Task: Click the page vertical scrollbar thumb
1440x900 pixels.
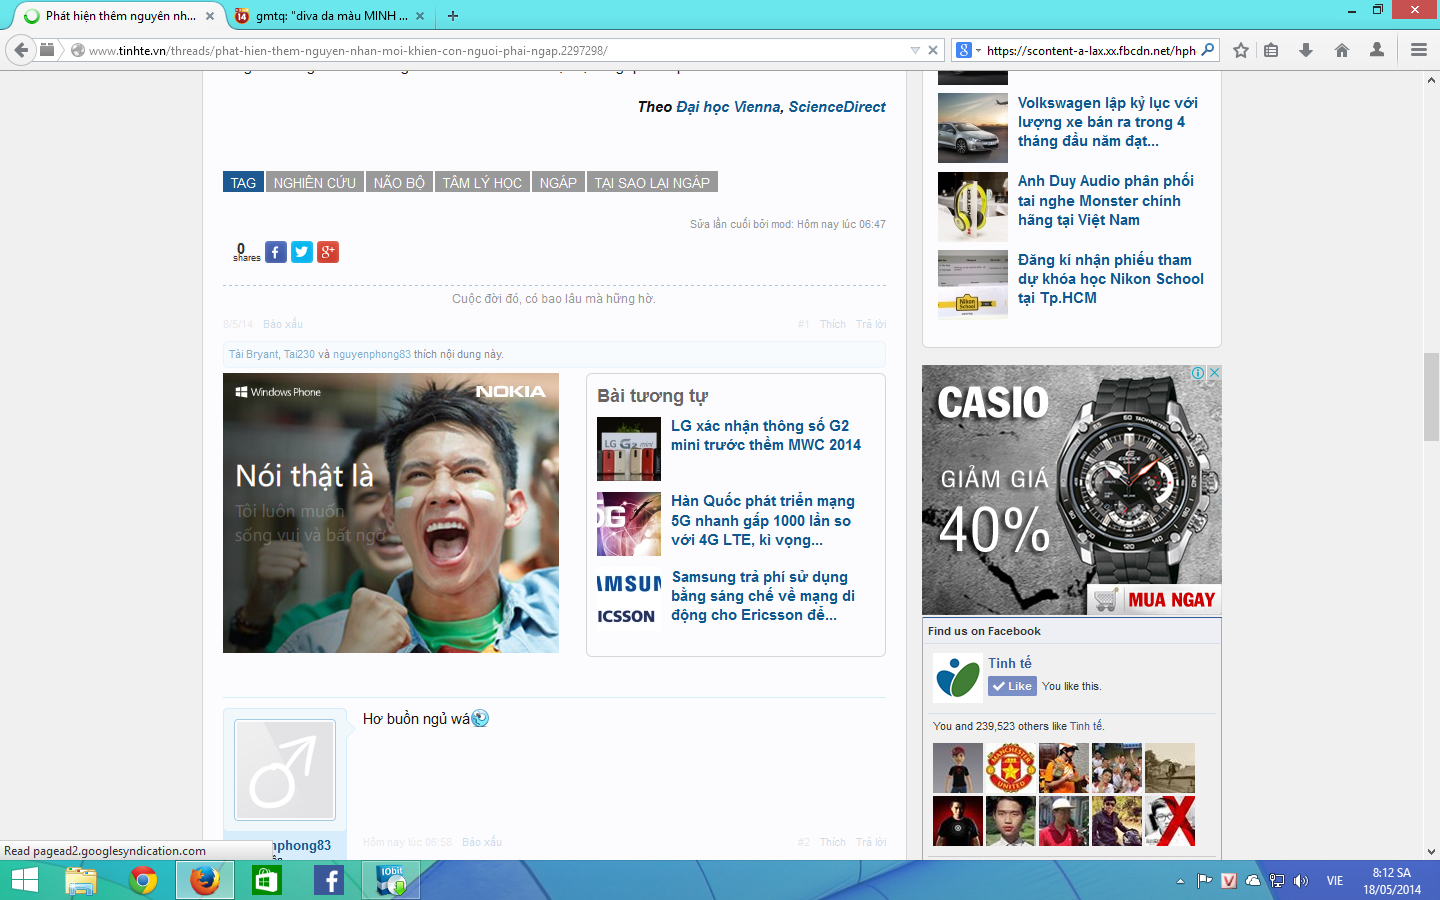Action: click(1431, 397)
